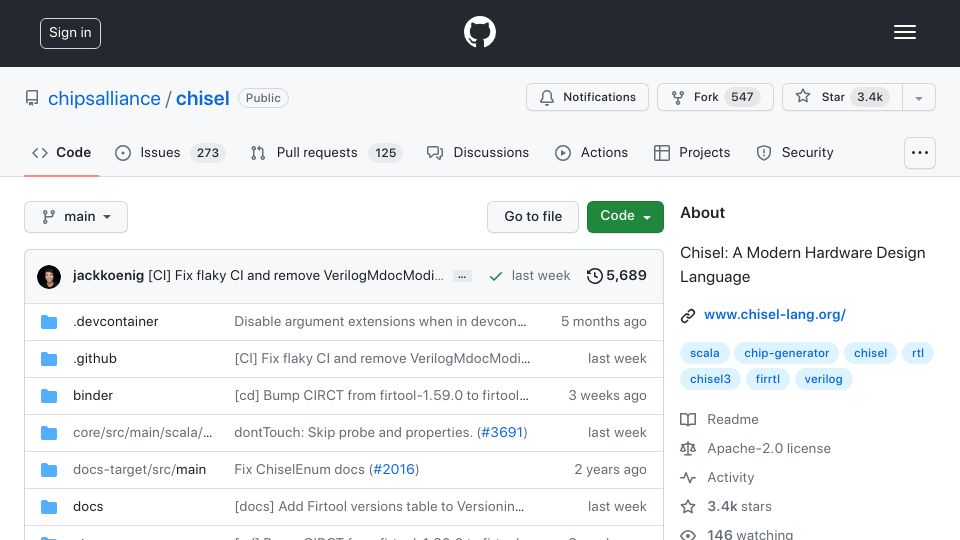Screen dimensions: 960x540
Task: Click 'Disable argument extensions when in devcon...' message
Action: coord(380,321)
